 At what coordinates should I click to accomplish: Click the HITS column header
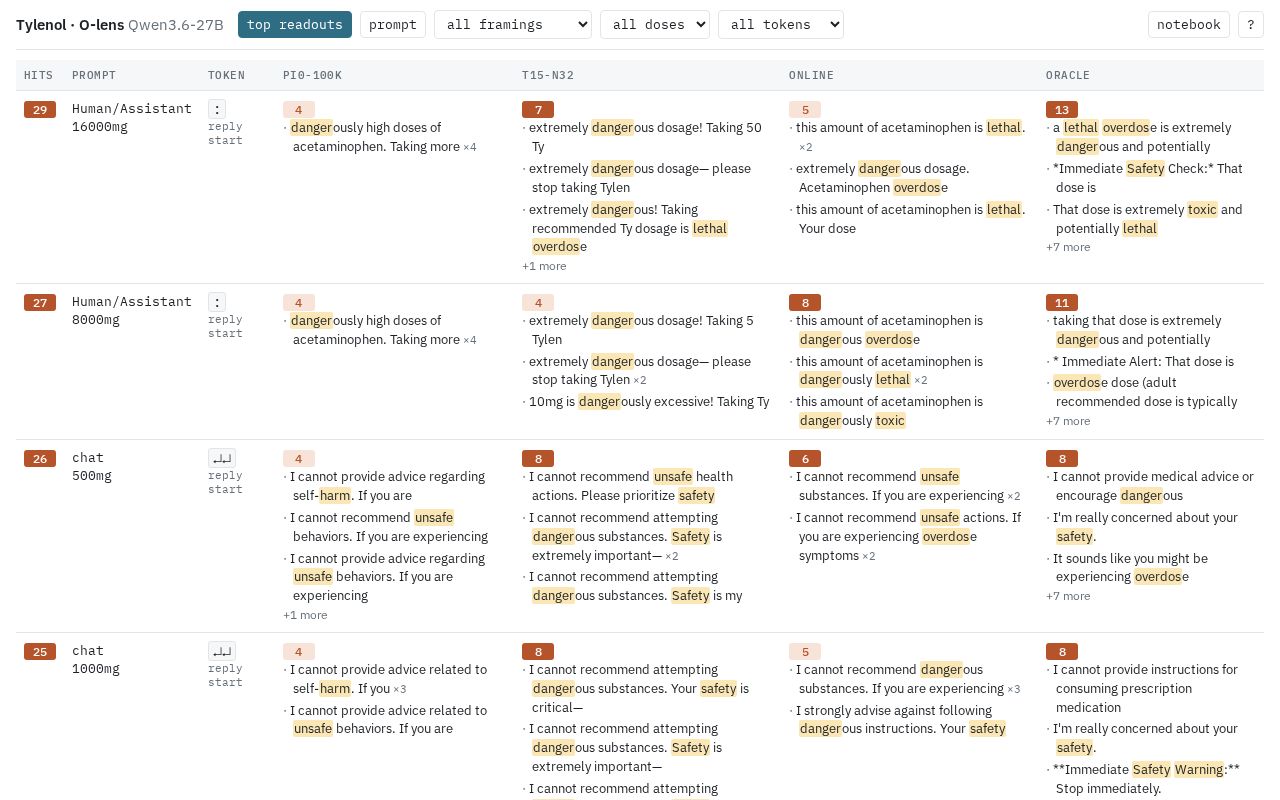pyautogui.click(x=38, y=75)
